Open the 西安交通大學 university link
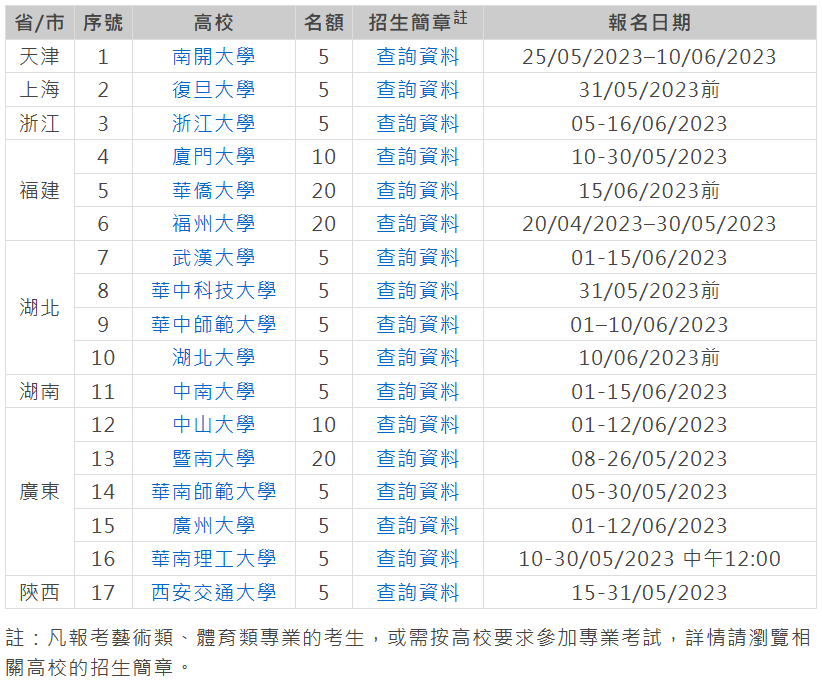 tap(214, 593)
